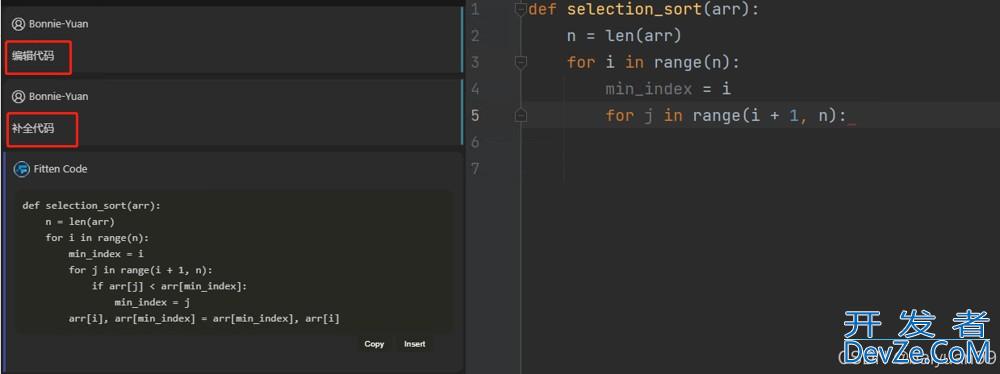
Task: Click the editor line 'for j in range(i + 1, n):'
Action: pyautogui.click(x=726, y=116)
